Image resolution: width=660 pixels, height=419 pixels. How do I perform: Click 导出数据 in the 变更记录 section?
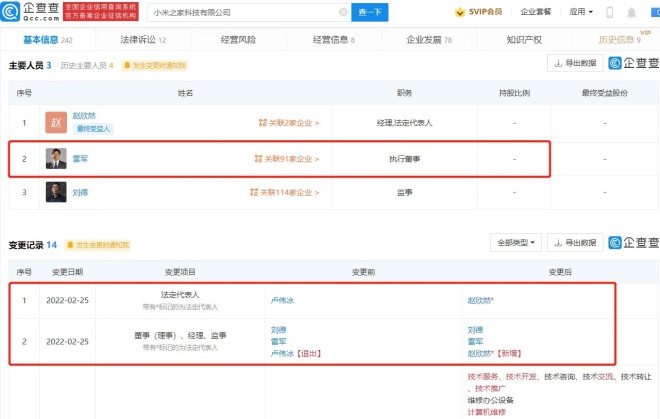point(575,243)
